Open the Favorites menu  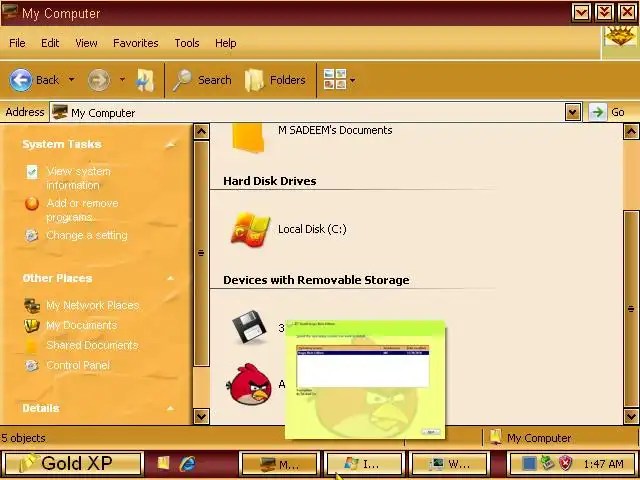click(136, 43)
